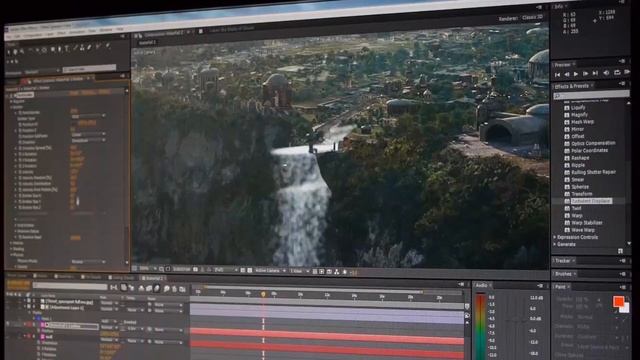Switch to the Audio panel tab
The width and height of the screenshot is (640, 360).
482,285
